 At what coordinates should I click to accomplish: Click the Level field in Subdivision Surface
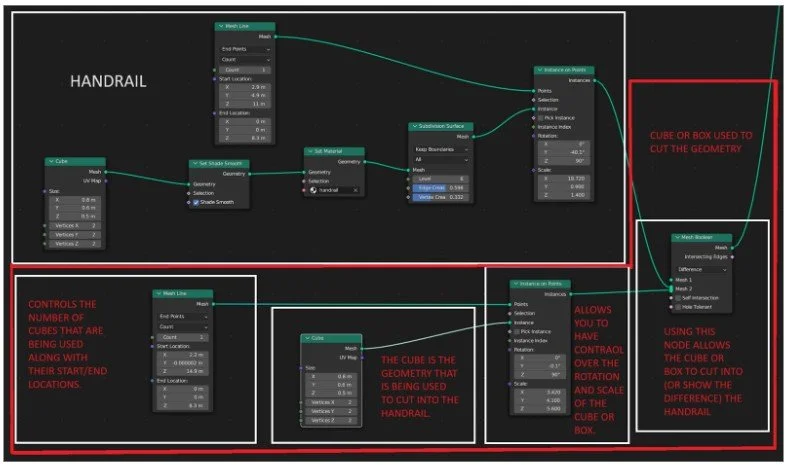pyautogui.click(x=441, y=179)
